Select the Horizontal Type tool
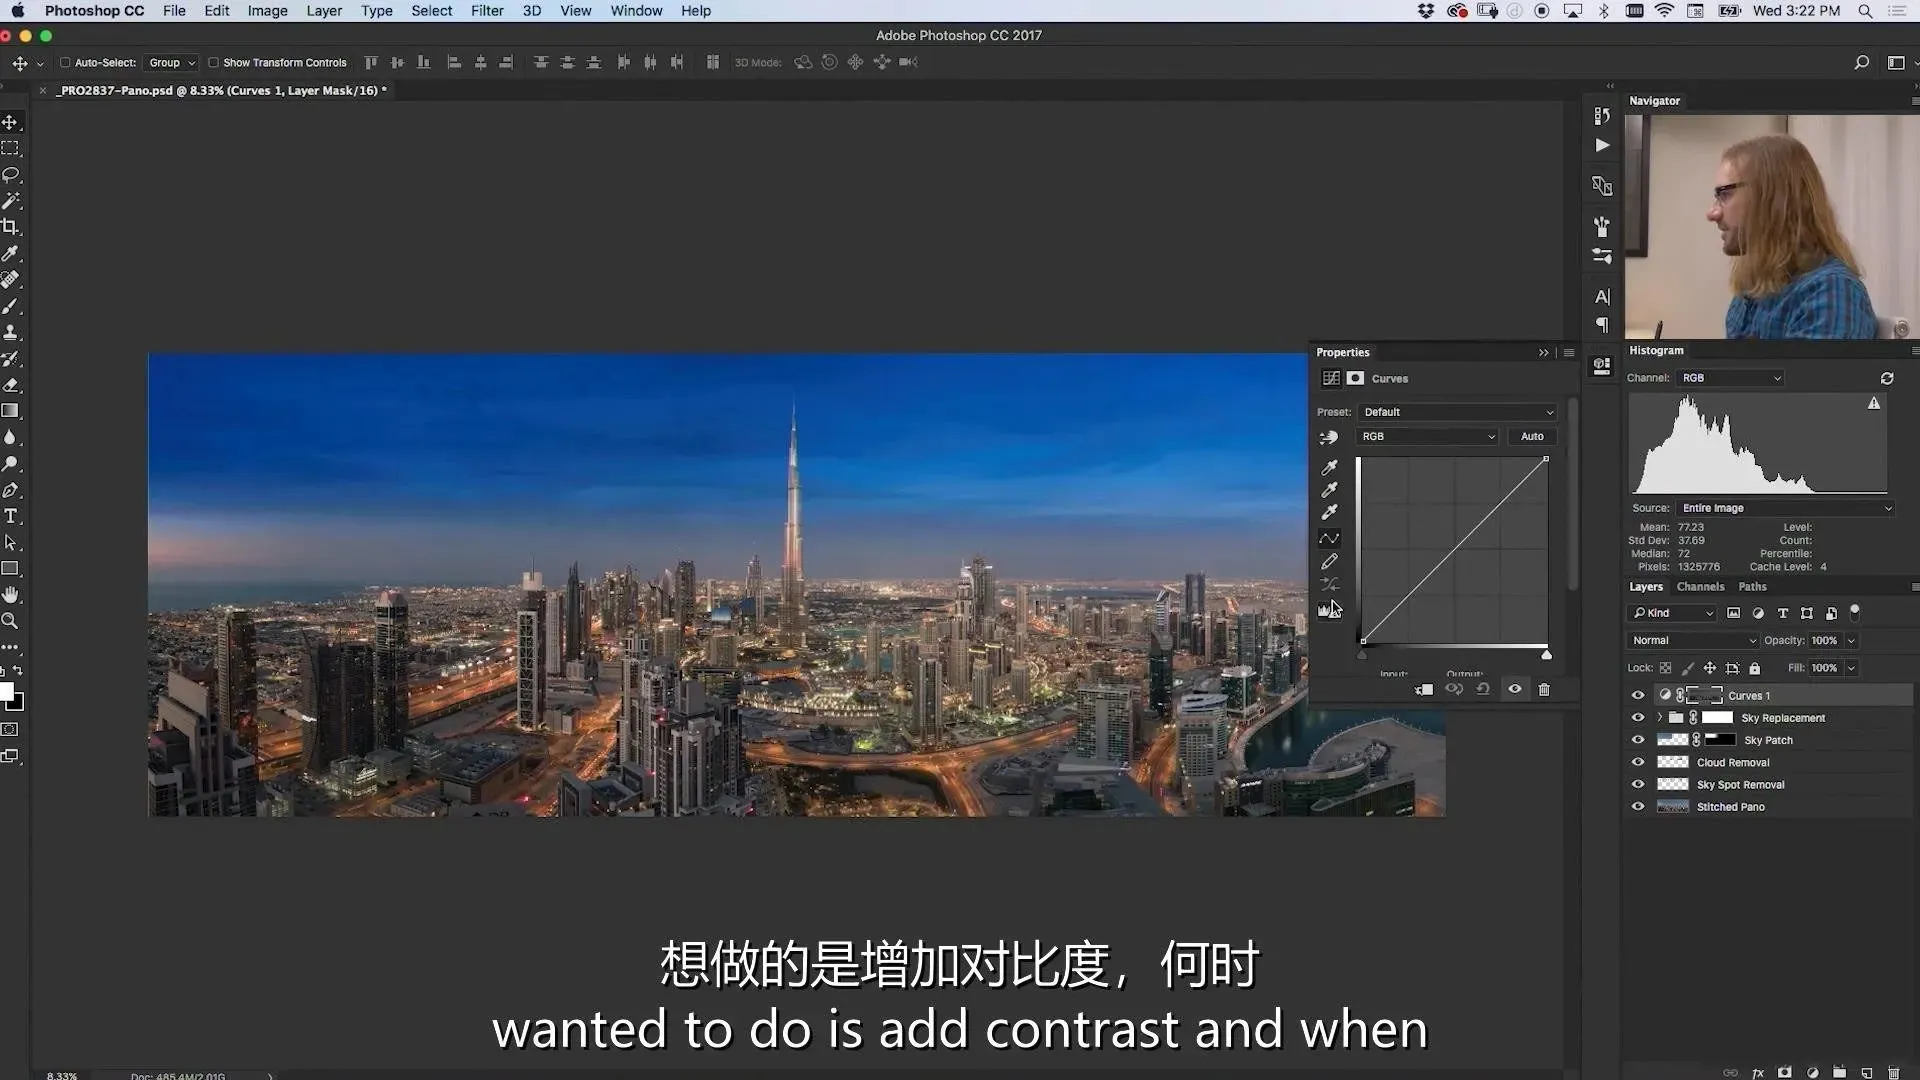 tap(11, 517)
